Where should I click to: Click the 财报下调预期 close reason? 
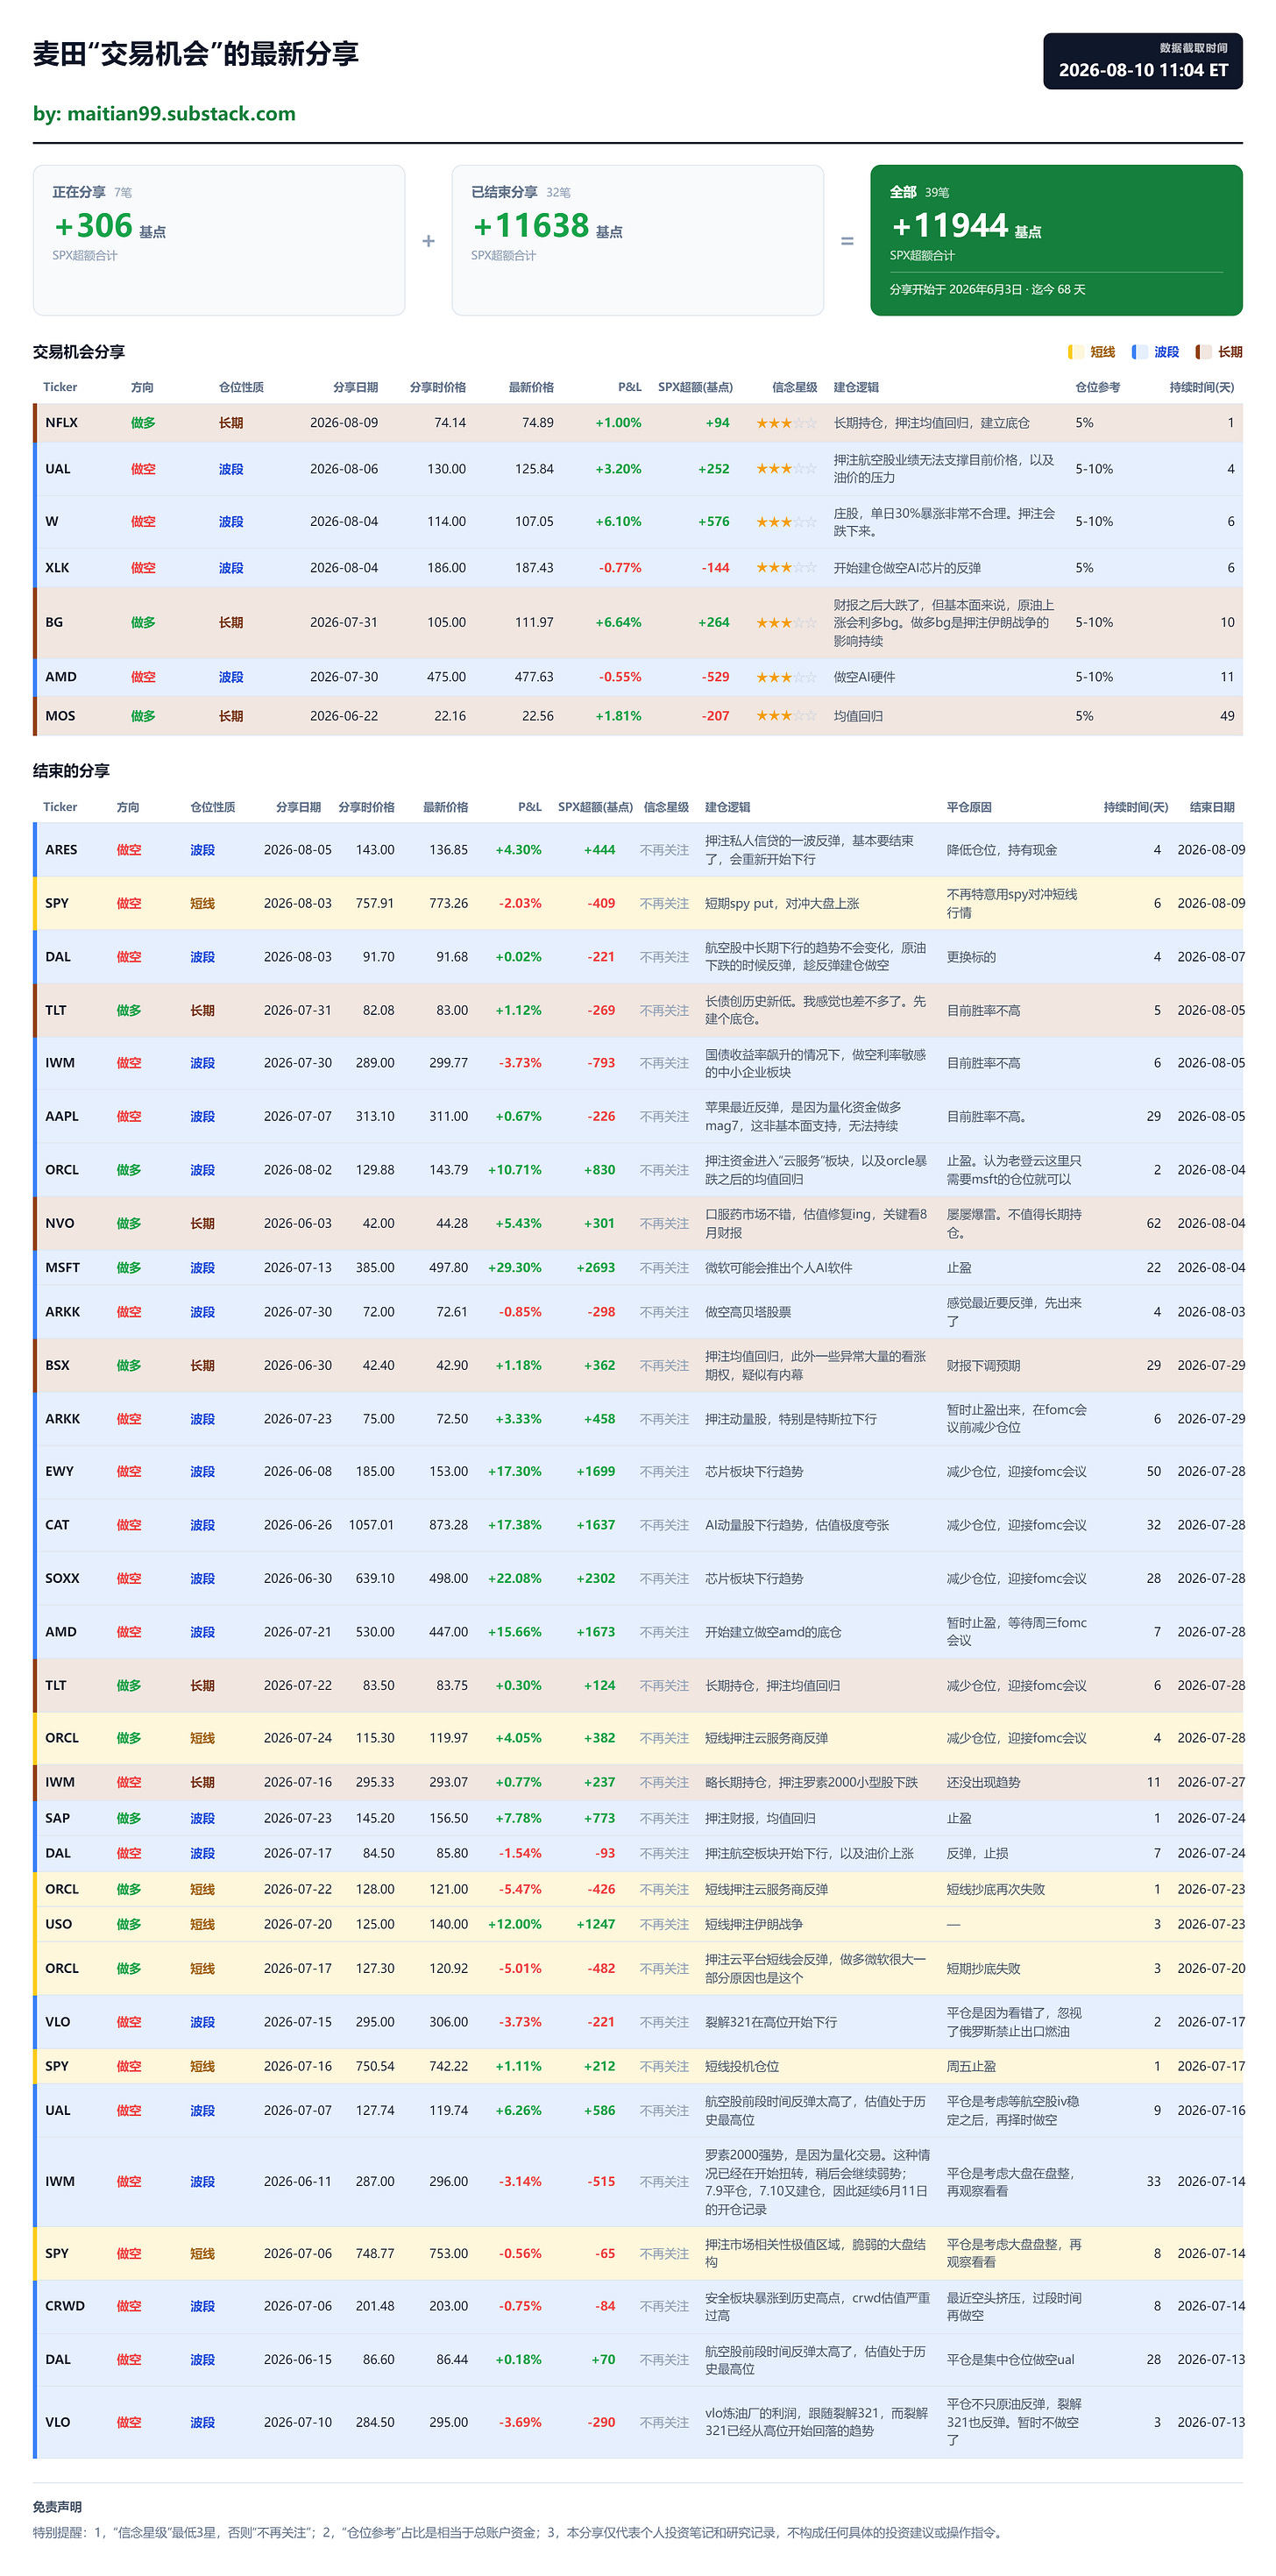(984, 1366)
